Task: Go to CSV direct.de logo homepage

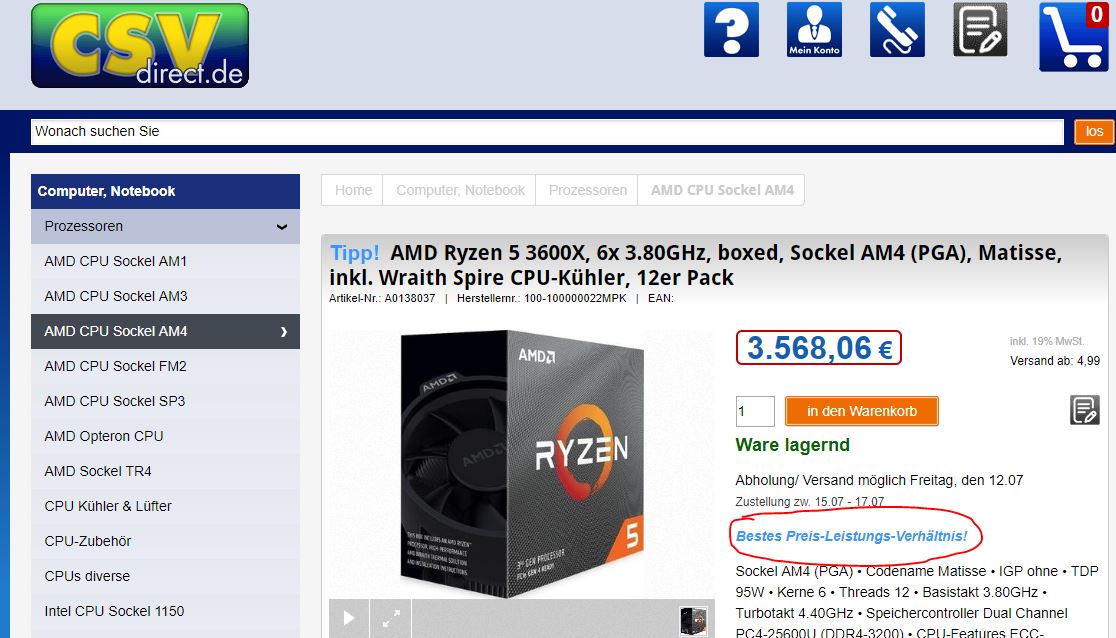Action: (x=140, y=46)
